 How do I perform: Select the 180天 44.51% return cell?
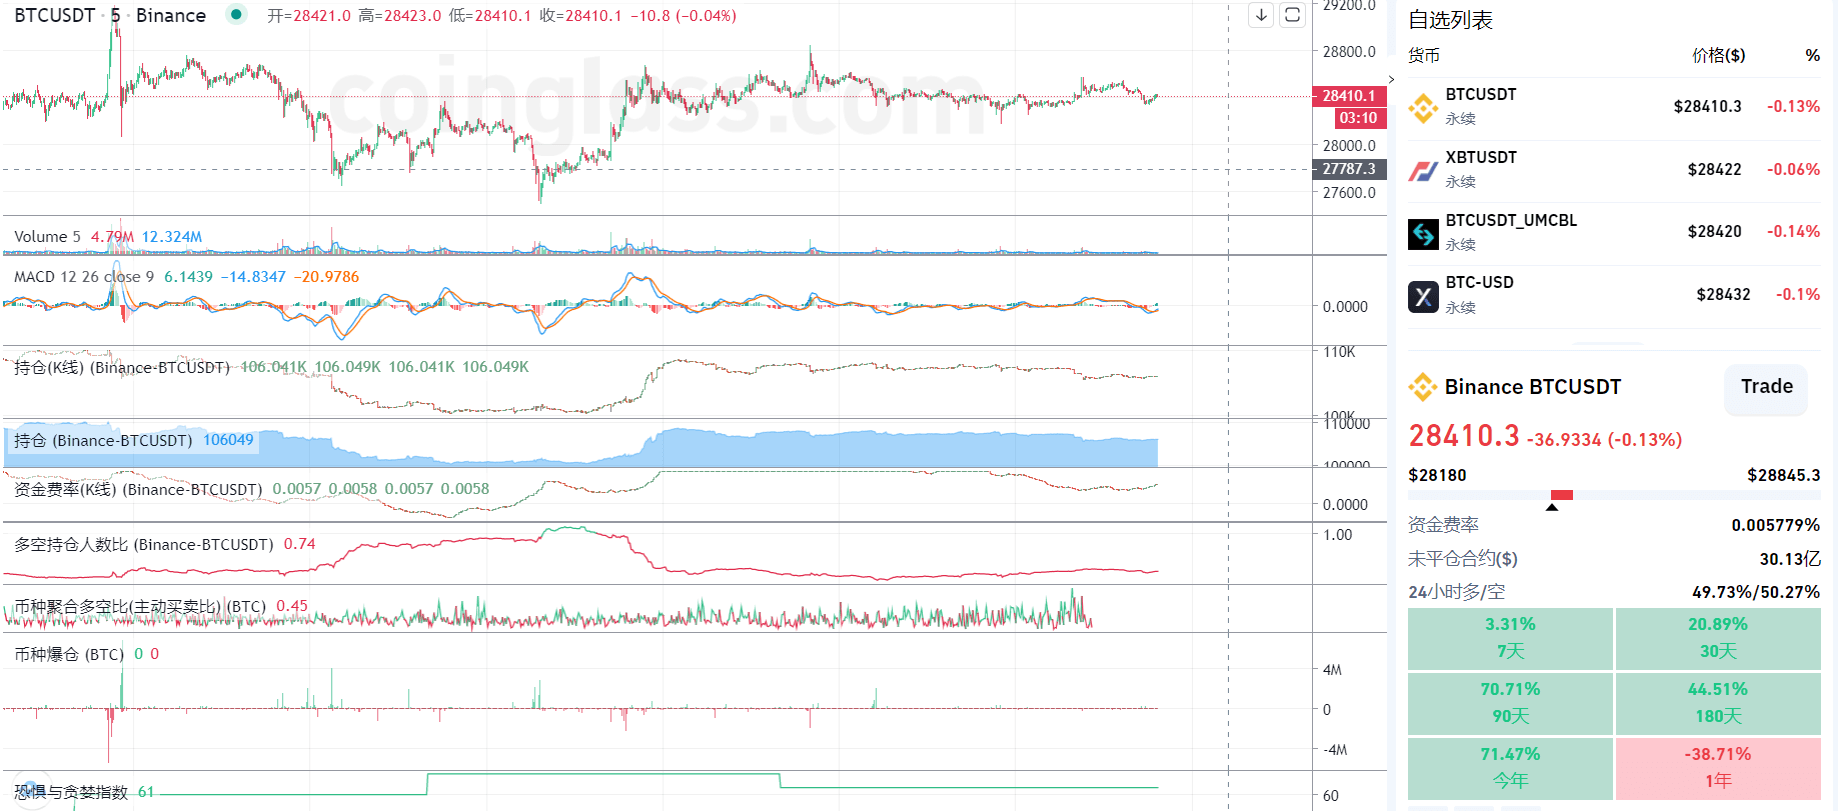click(1718, 703)
